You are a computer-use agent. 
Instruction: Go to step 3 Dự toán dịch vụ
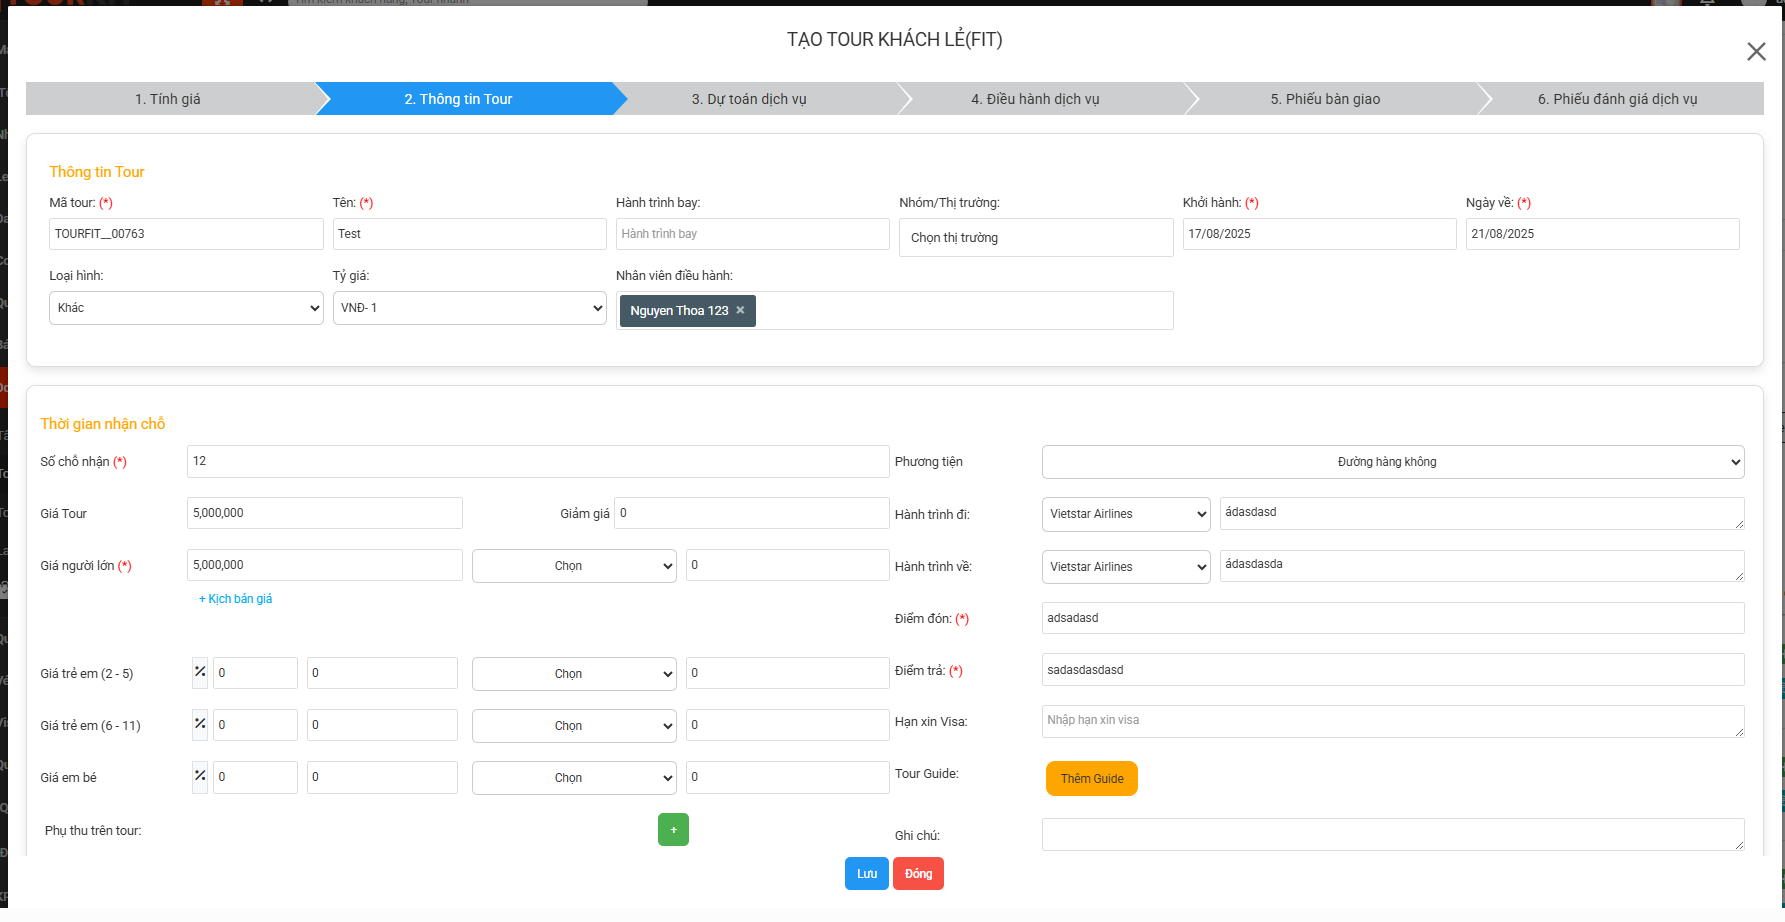pyautogui.click(x=749, y=99)
